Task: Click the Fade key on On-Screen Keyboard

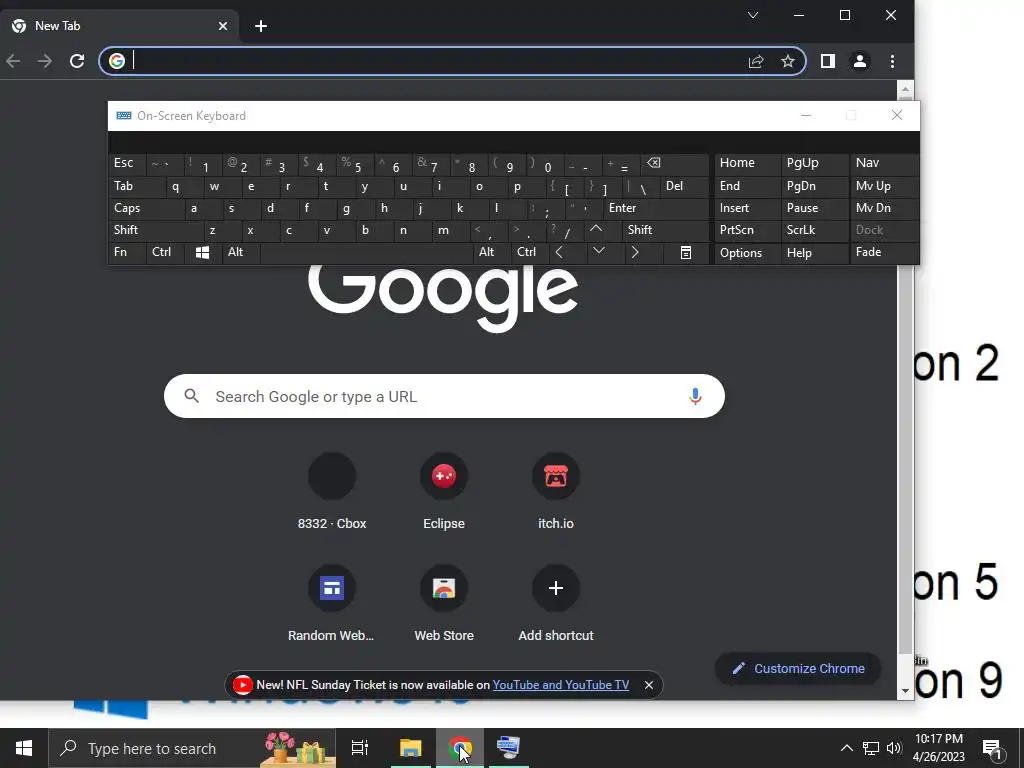Action: [884, 252]
